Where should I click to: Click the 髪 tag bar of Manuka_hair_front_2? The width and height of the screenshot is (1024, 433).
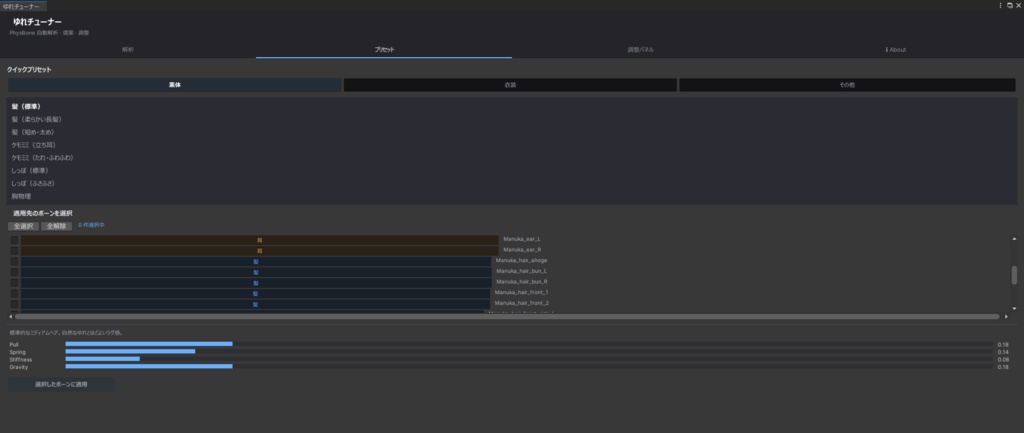coord(256,304)
